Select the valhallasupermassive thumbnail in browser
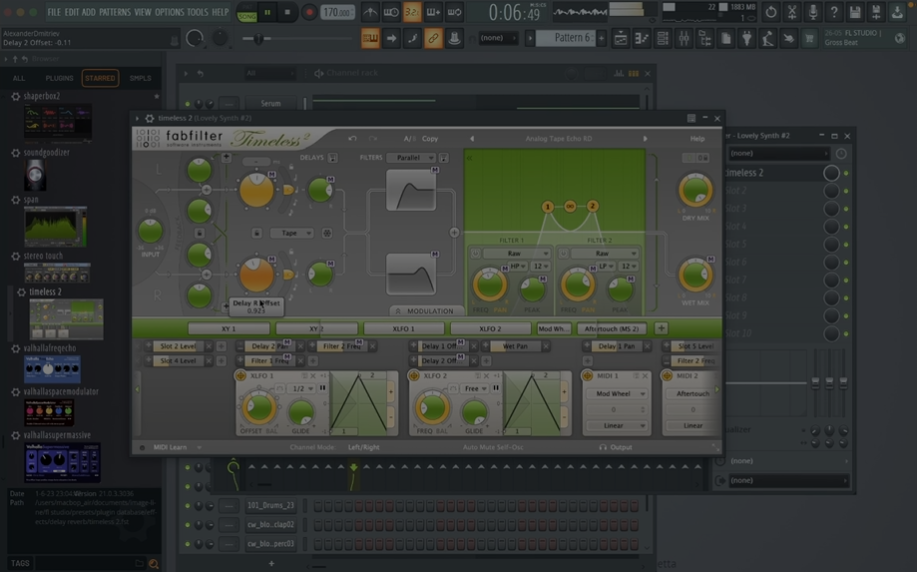 tap(62, 462)
